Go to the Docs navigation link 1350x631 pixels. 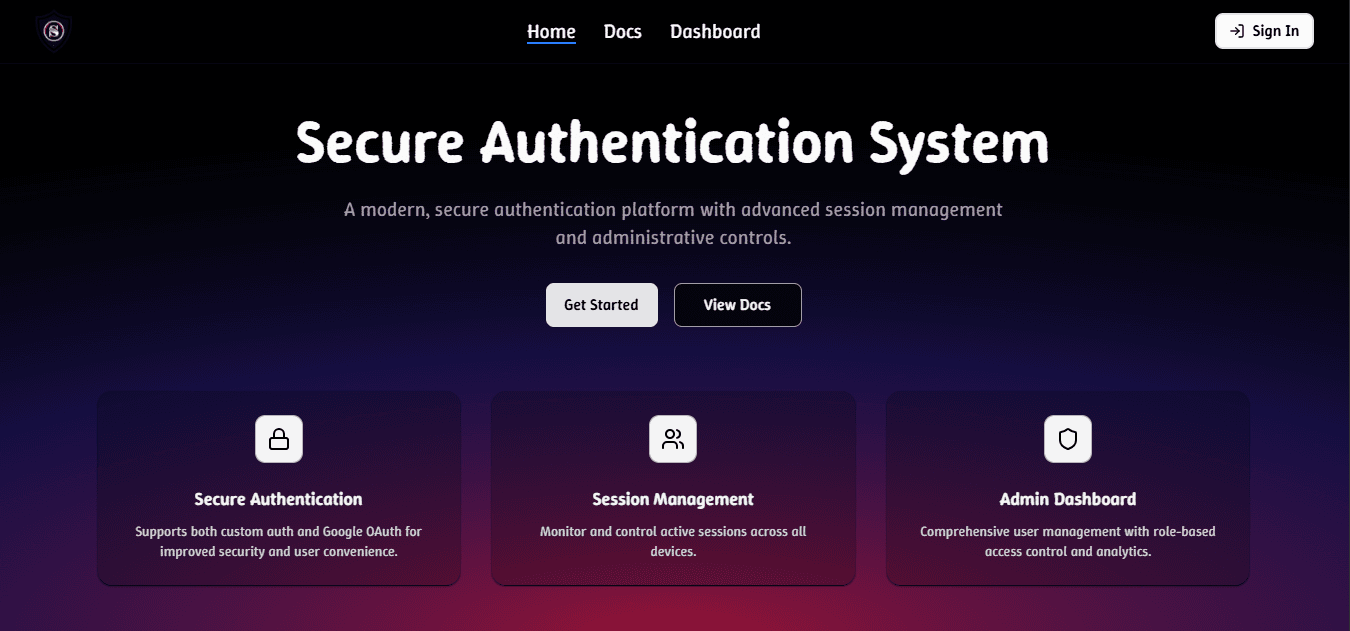(622, 31)
